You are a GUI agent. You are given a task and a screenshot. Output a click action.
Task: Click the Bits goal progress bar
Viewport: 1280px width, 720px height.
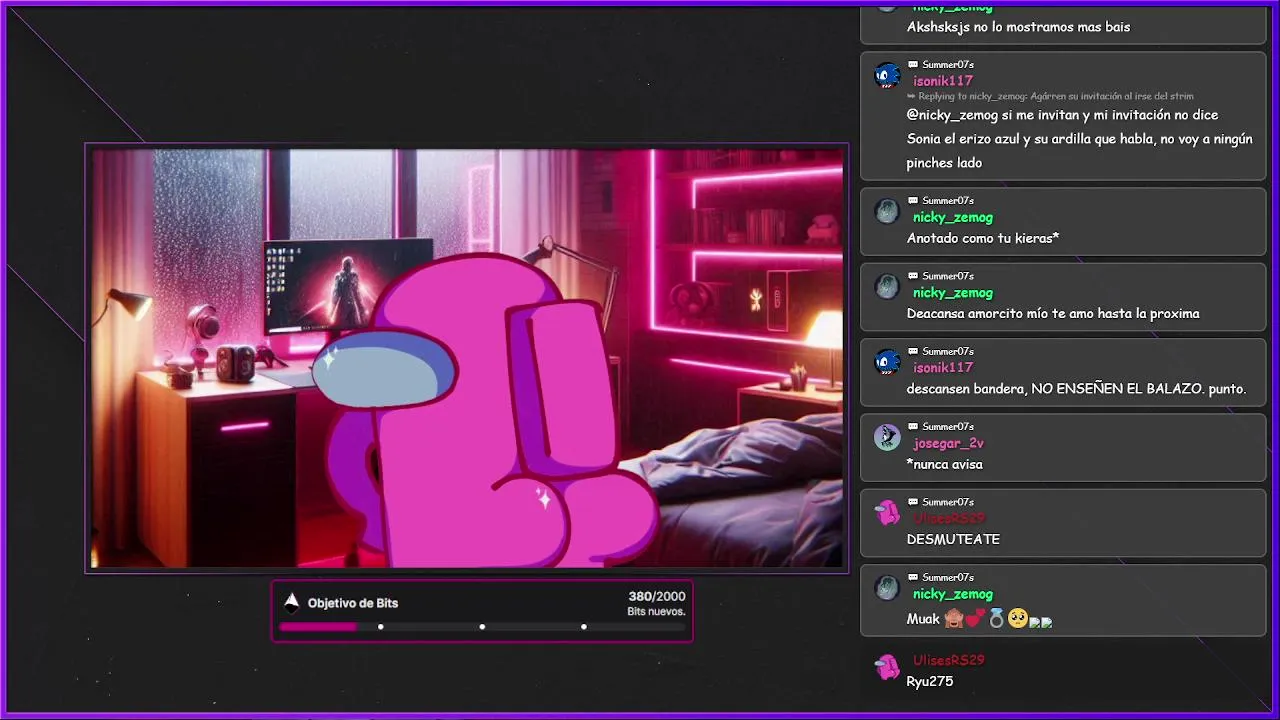[x=482, y=627]
